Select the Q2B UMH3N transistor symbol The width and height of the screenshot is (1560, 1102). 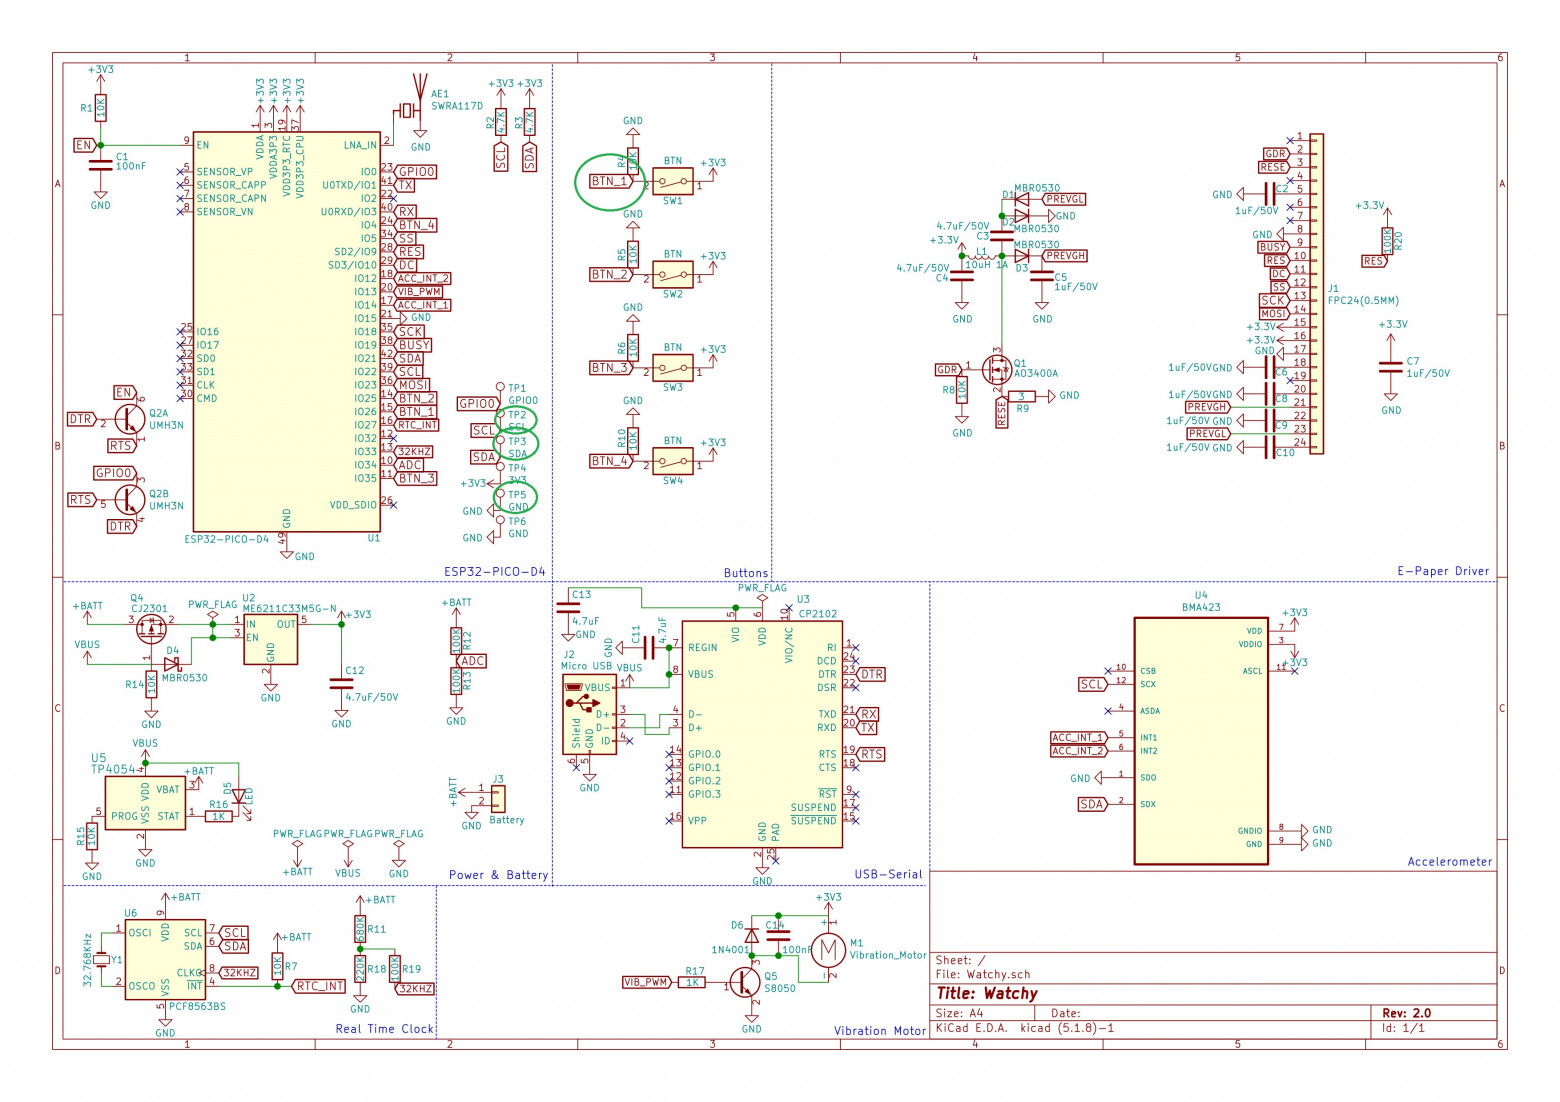point(128,499)
